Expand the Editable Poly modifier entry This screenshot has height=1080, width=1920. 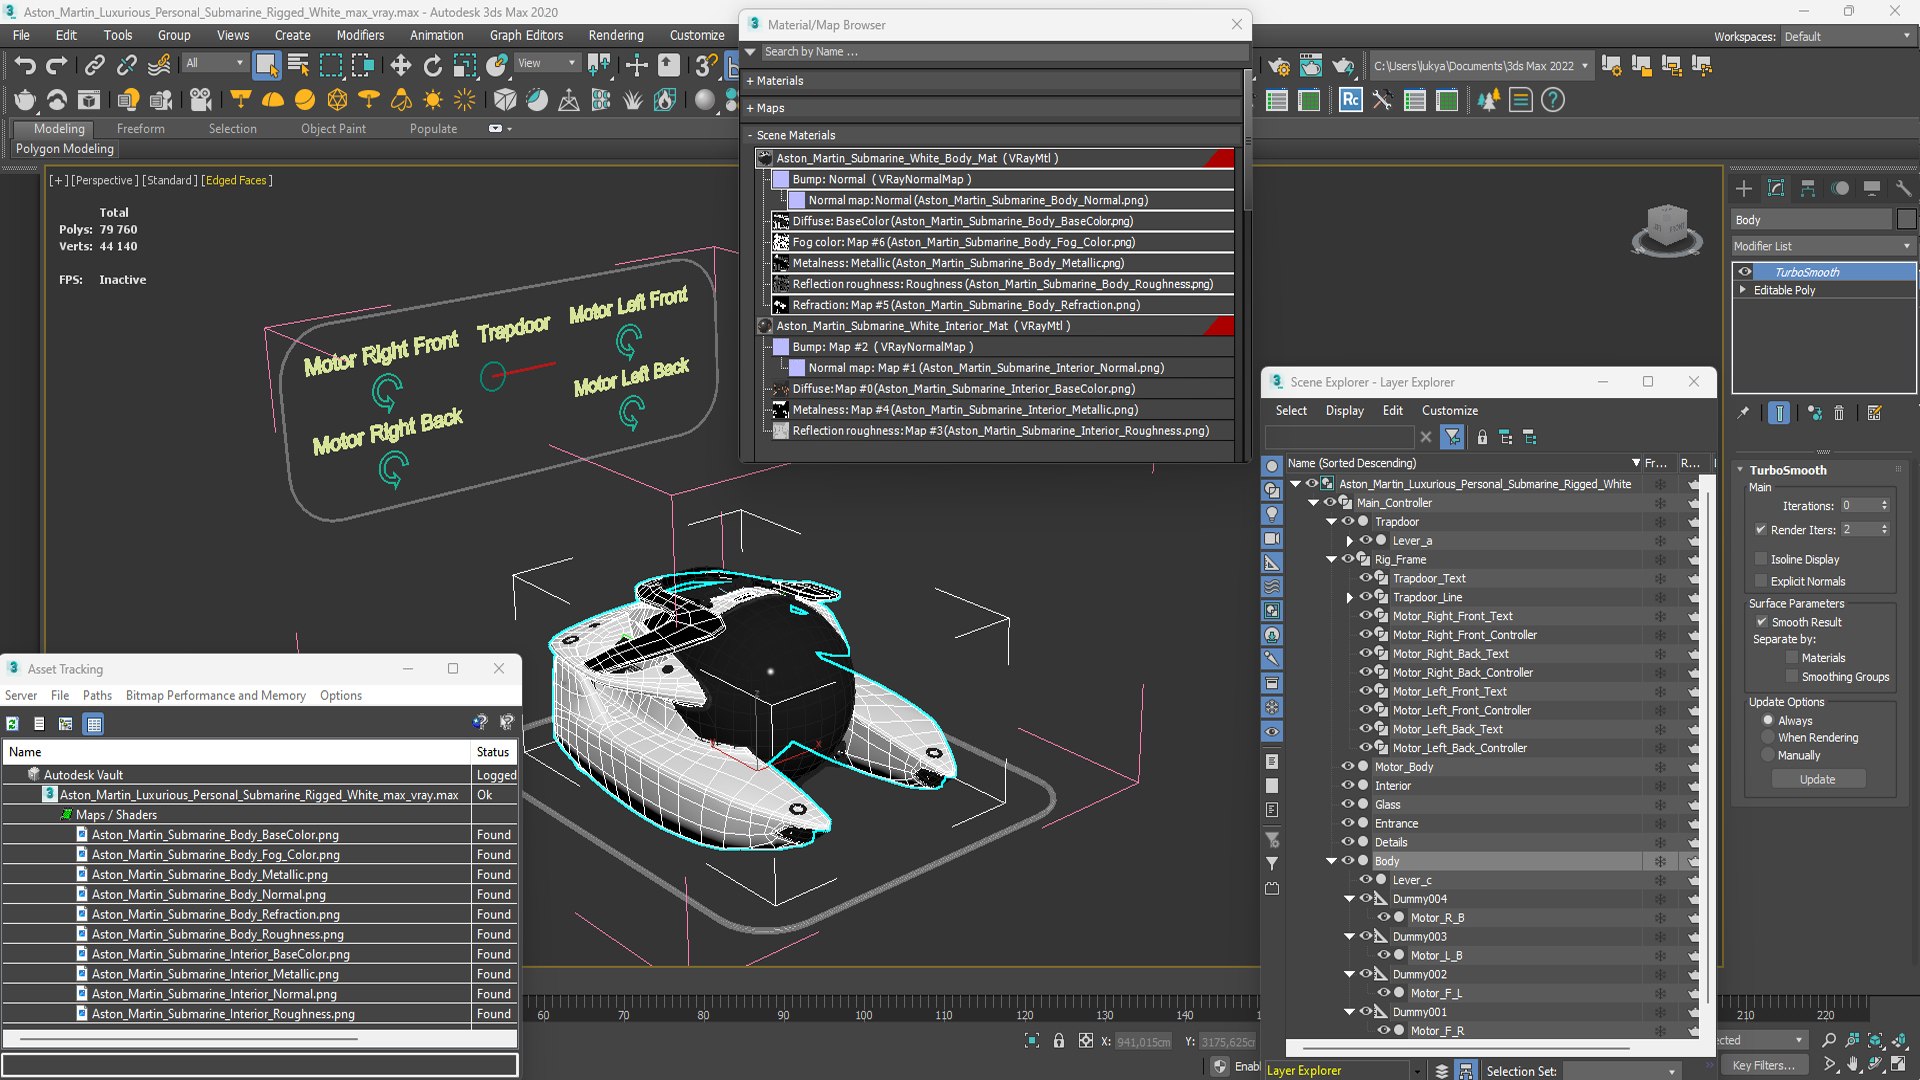[1743, 290]
